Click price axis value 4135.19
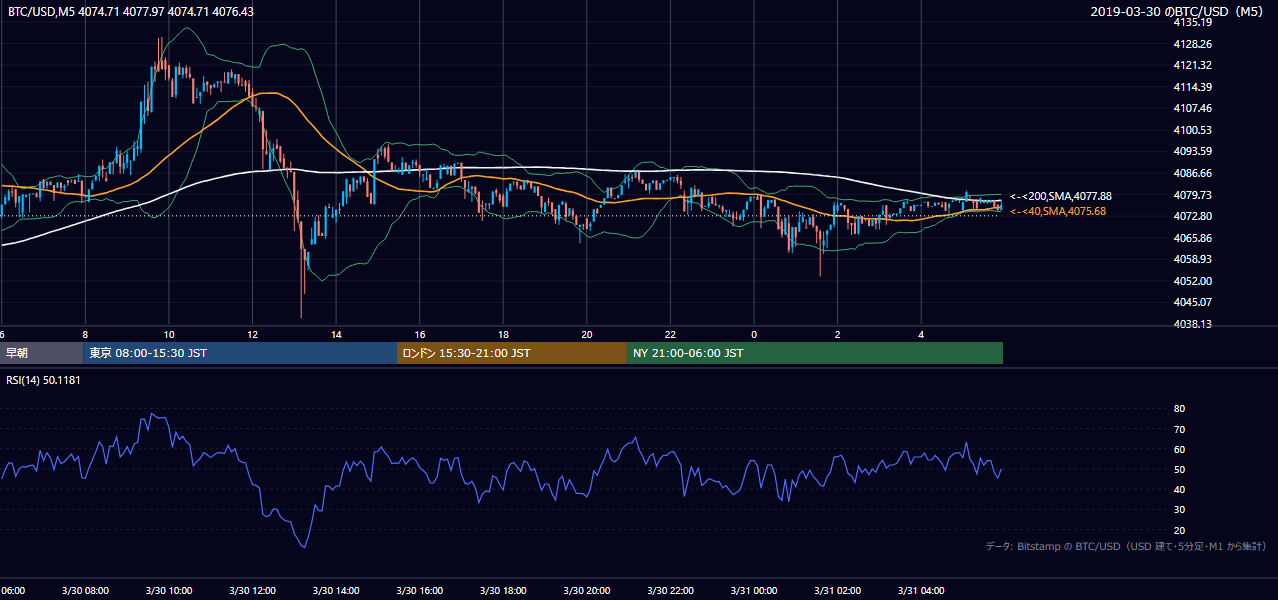The width and height of the screenshot is (1278, 600). pos(1192,22)
